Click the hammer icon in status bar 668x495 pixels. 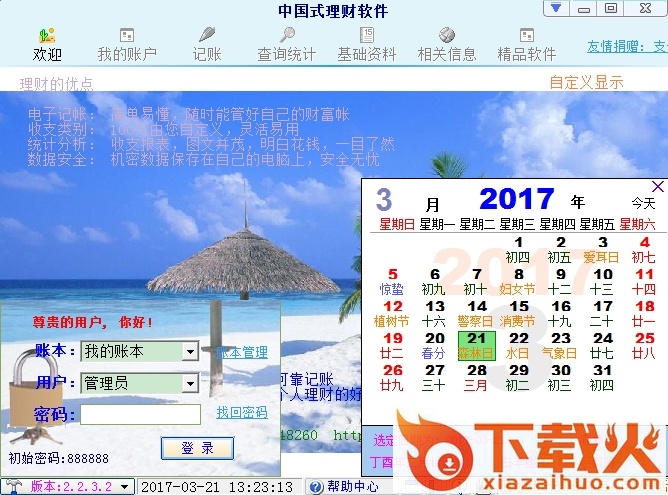point(13,486)
